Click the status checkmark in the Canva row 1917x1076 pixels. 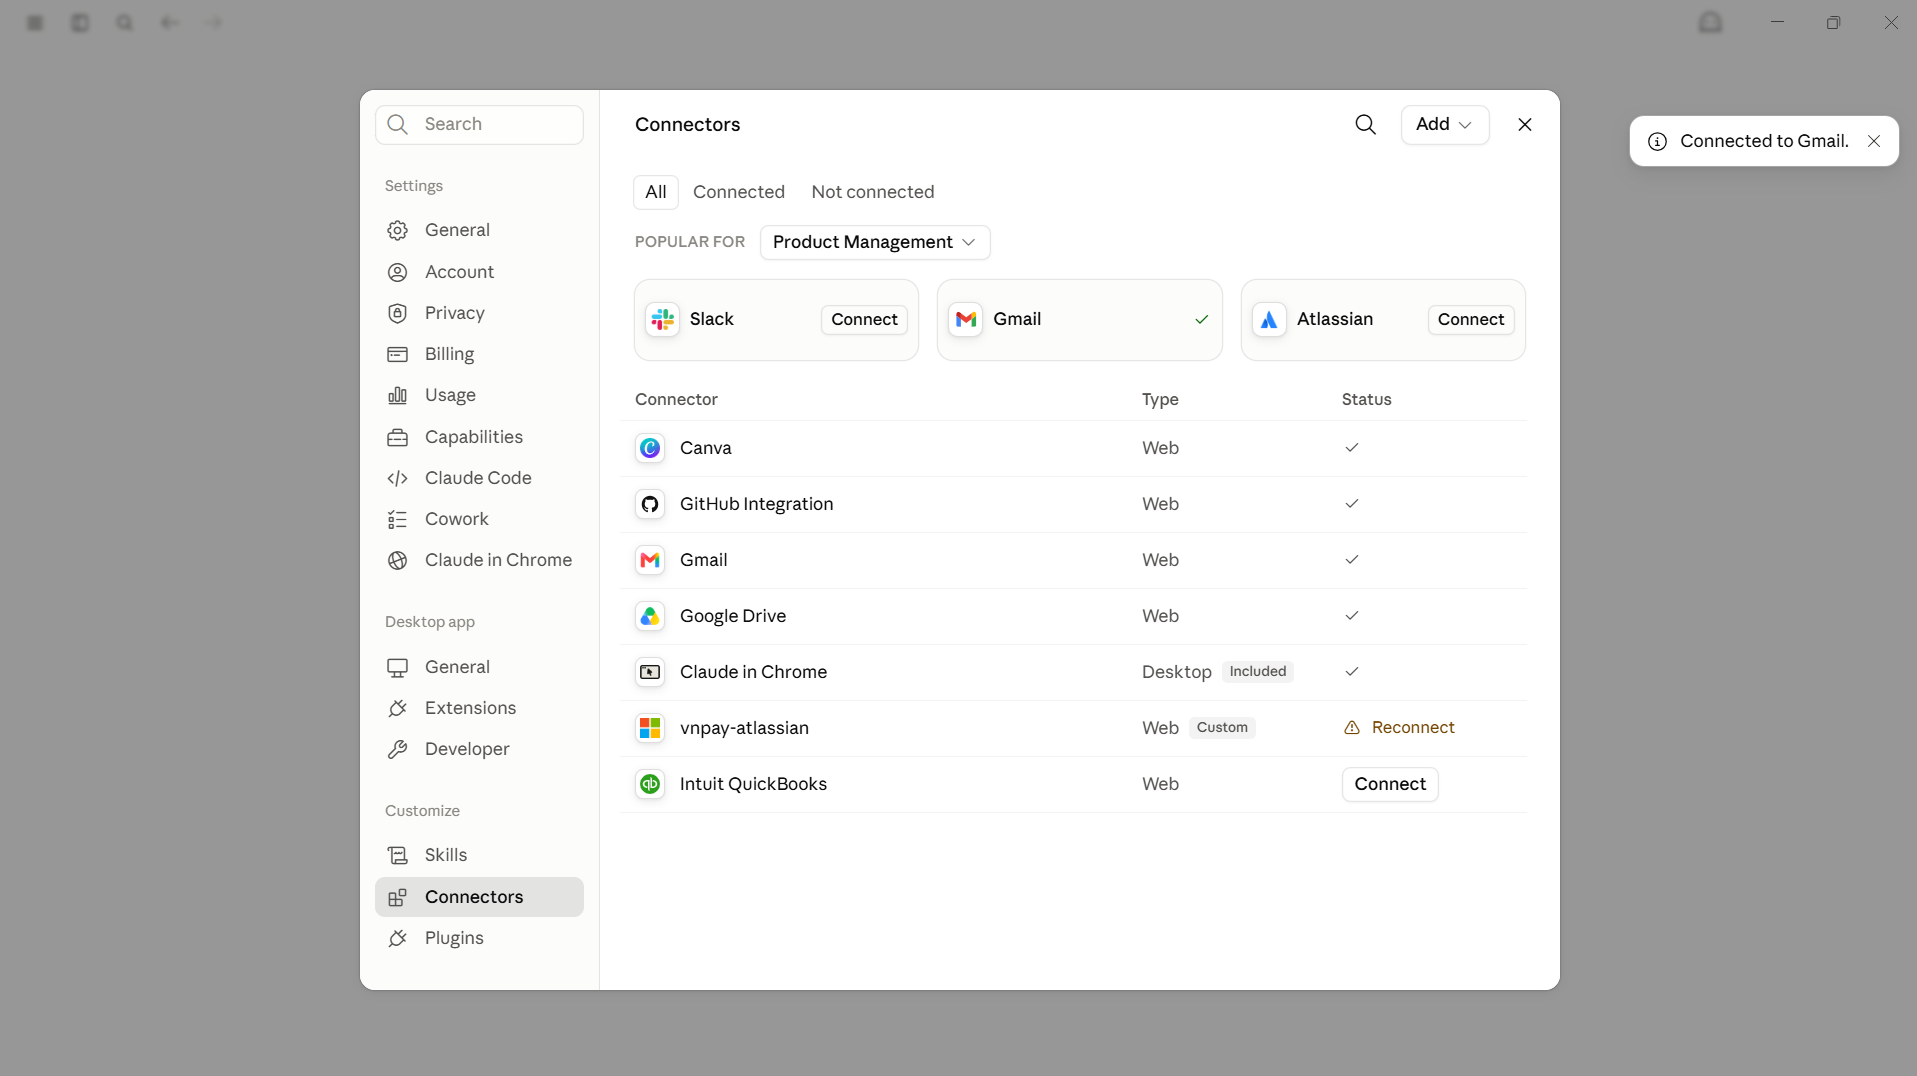click(x=1352, y=447)
